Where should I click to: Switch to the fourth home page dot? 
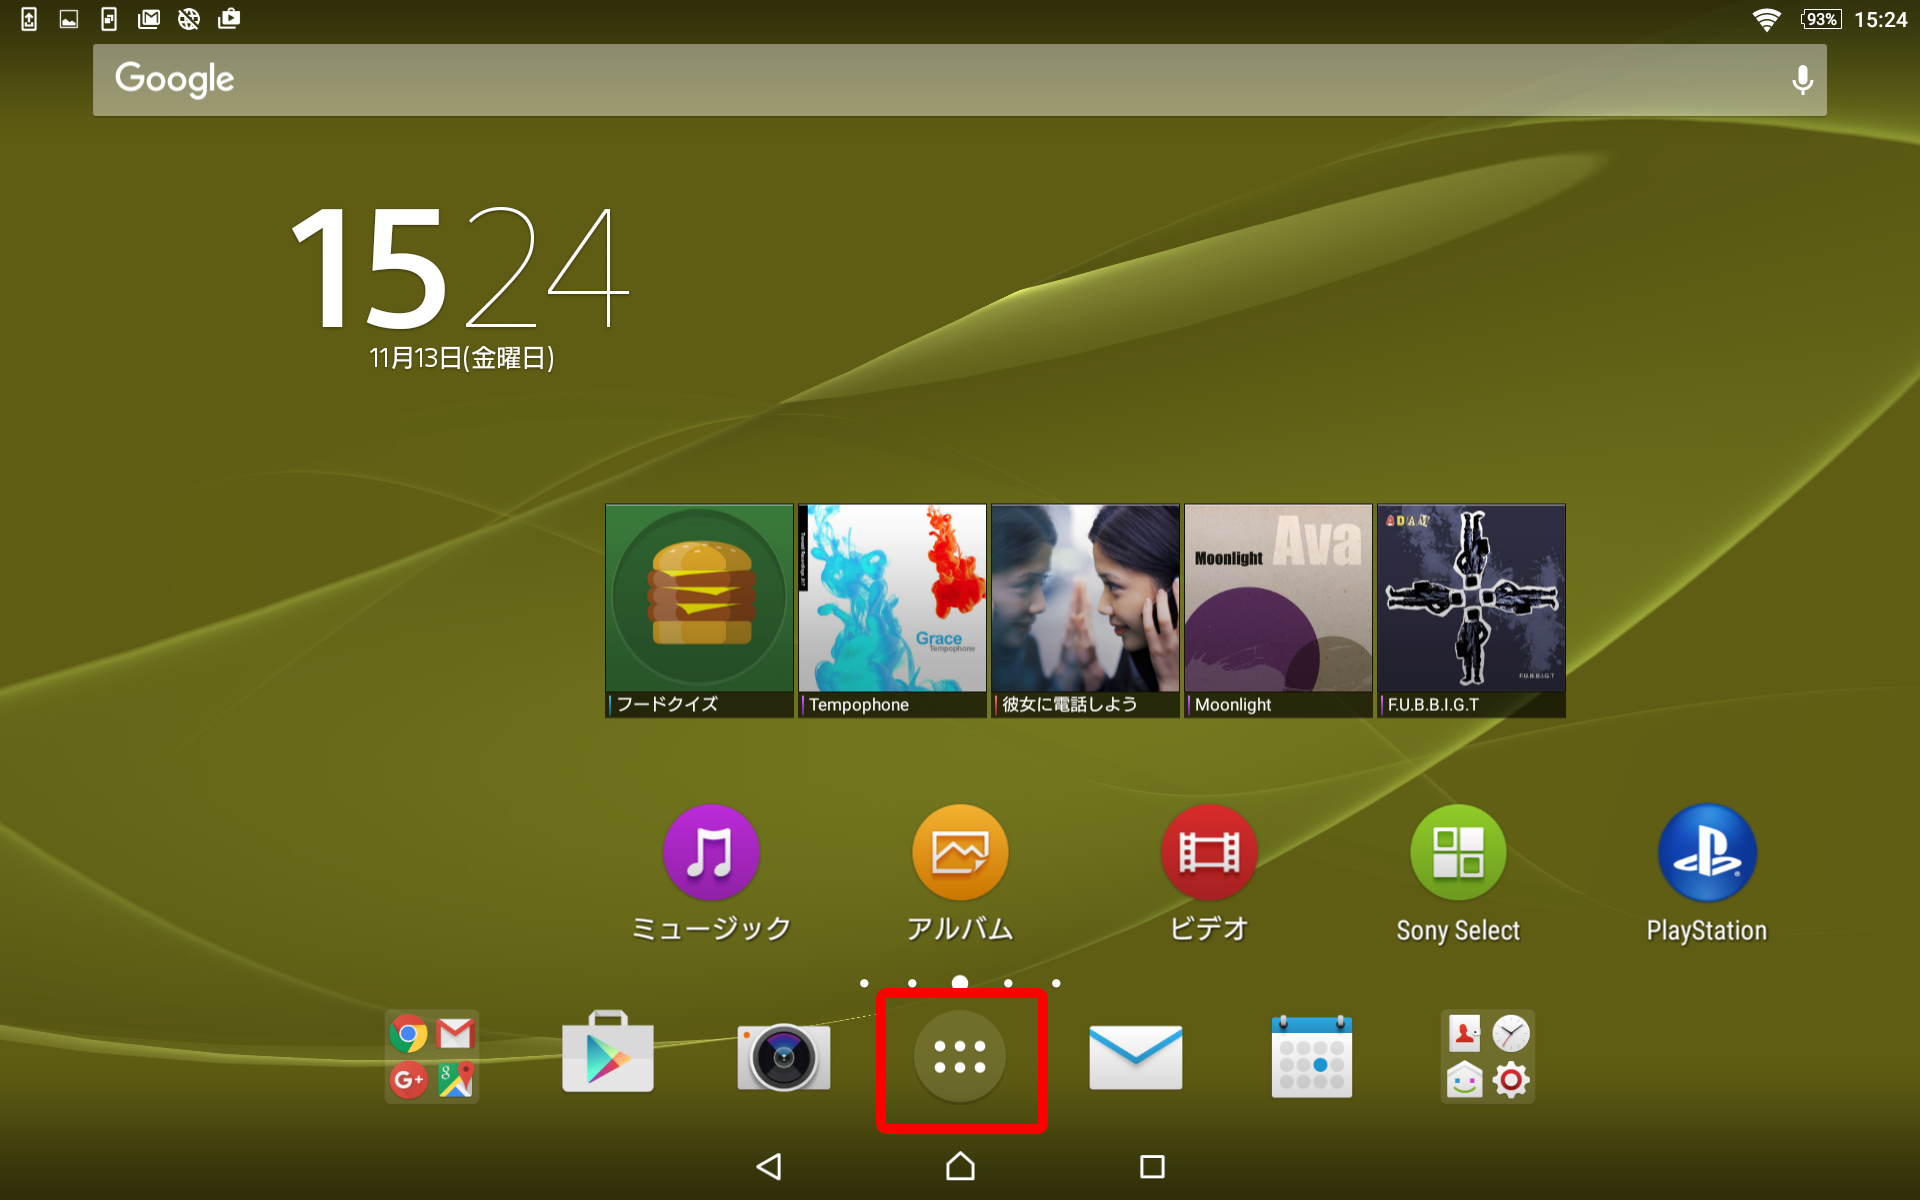pyautogui.click(x=1008, y=983)
